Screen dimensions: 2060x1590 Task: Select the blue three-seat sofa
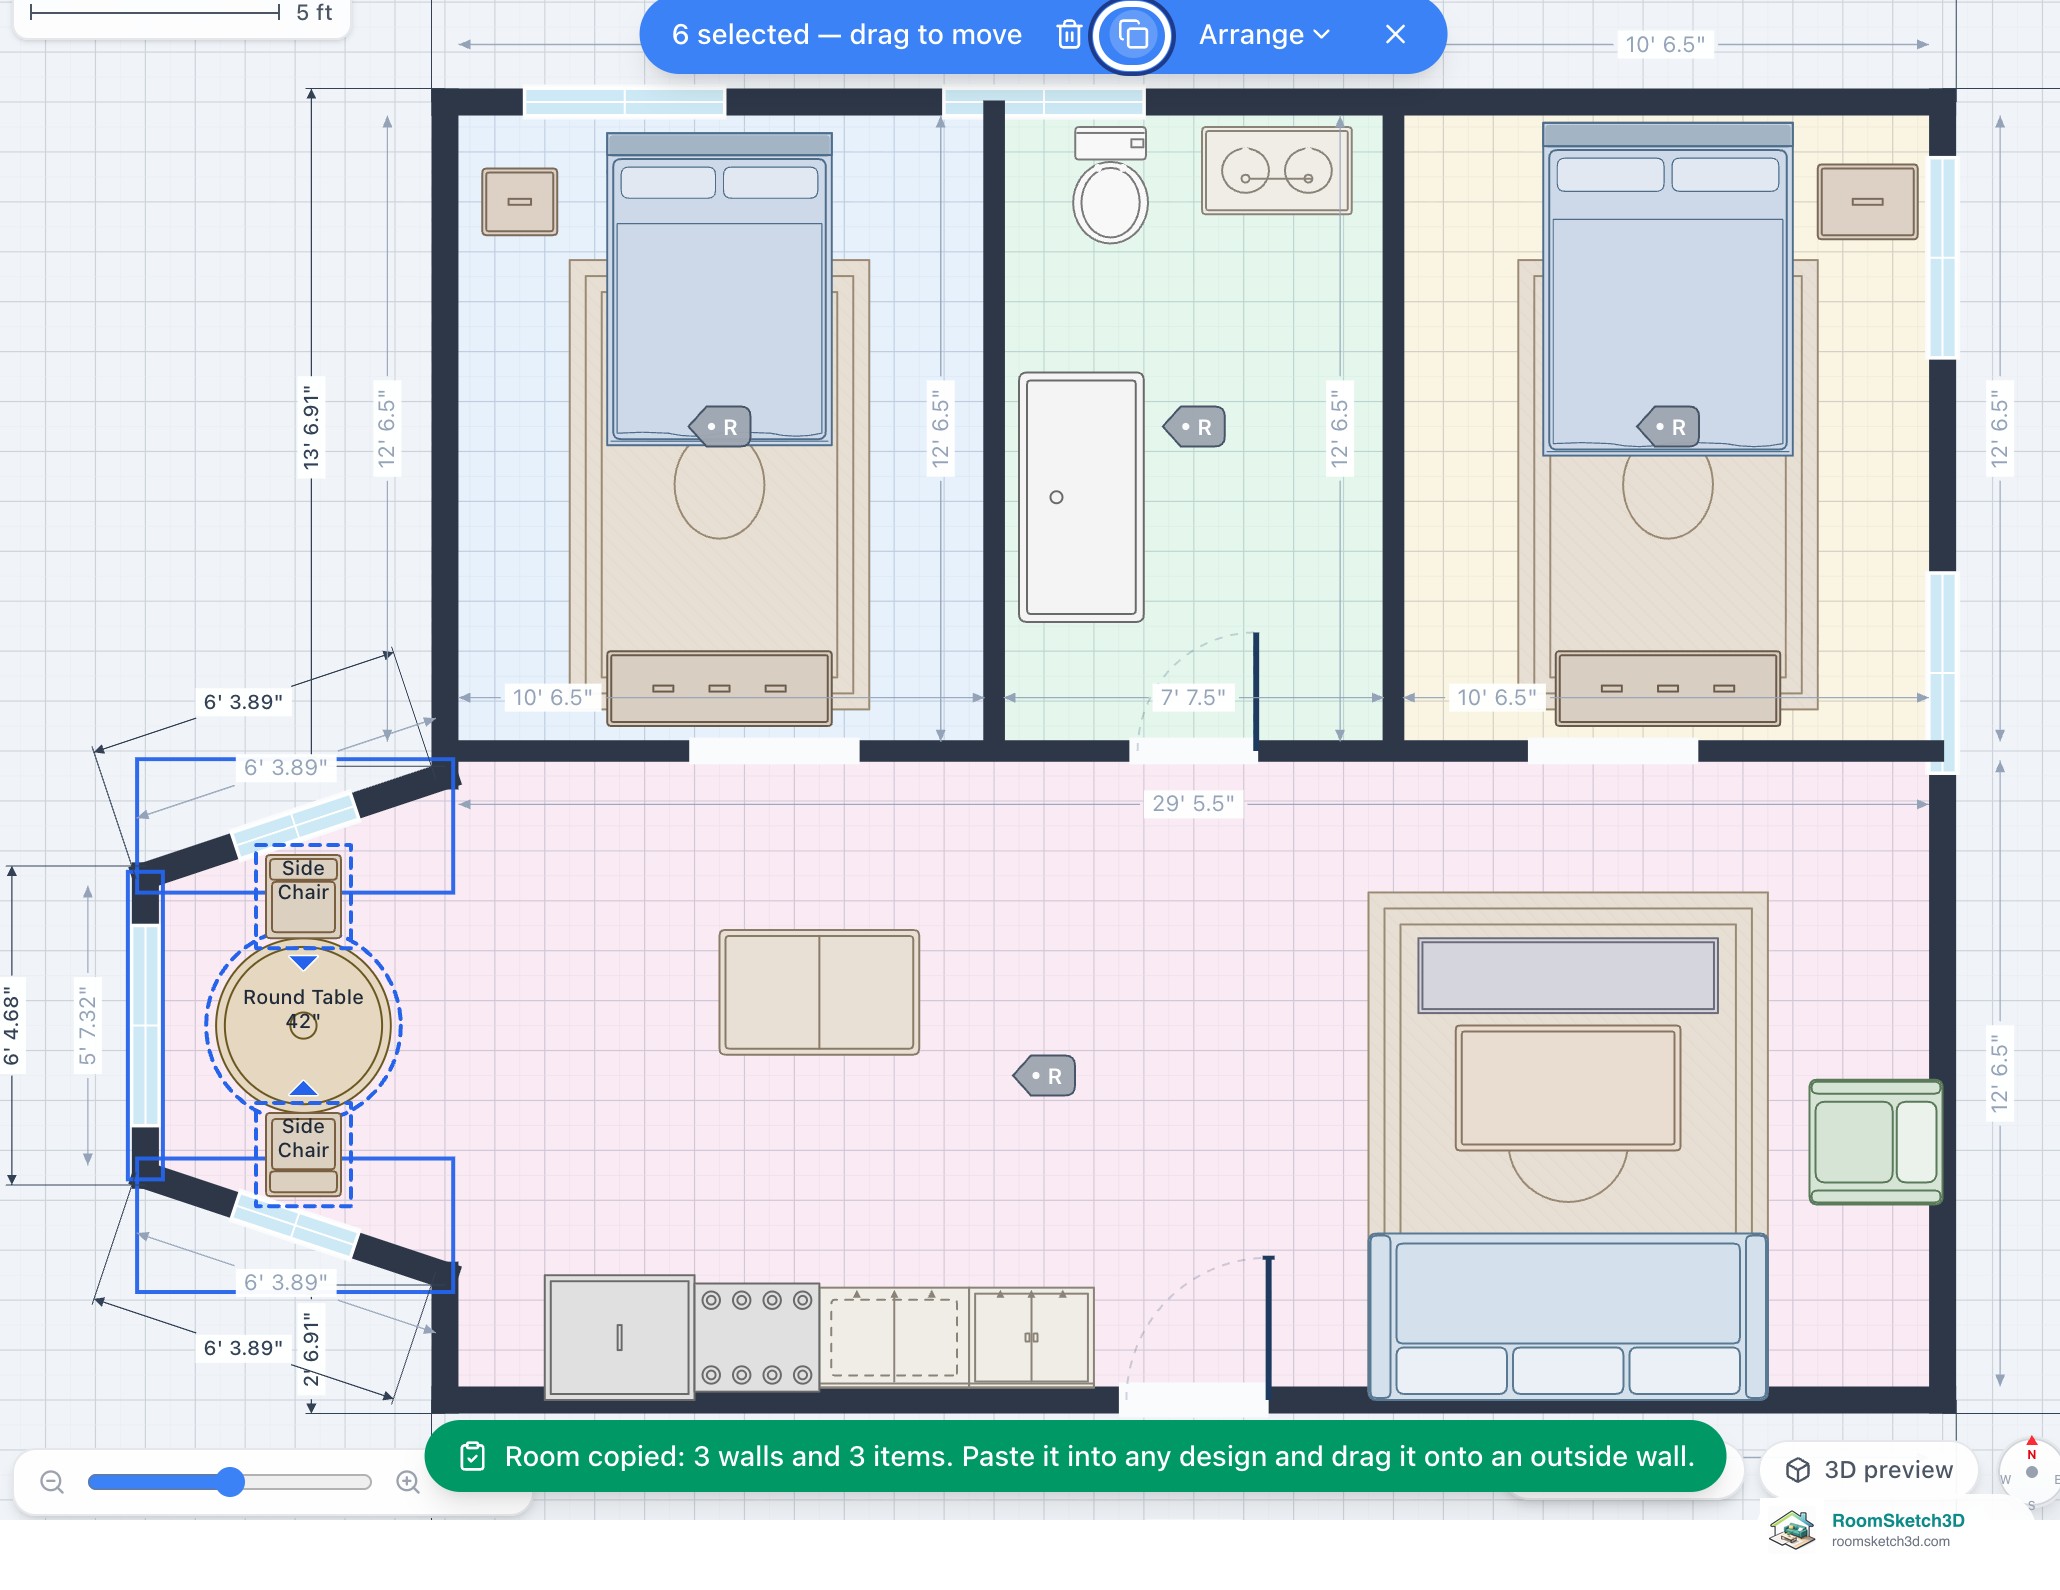click(1568, 1316)
